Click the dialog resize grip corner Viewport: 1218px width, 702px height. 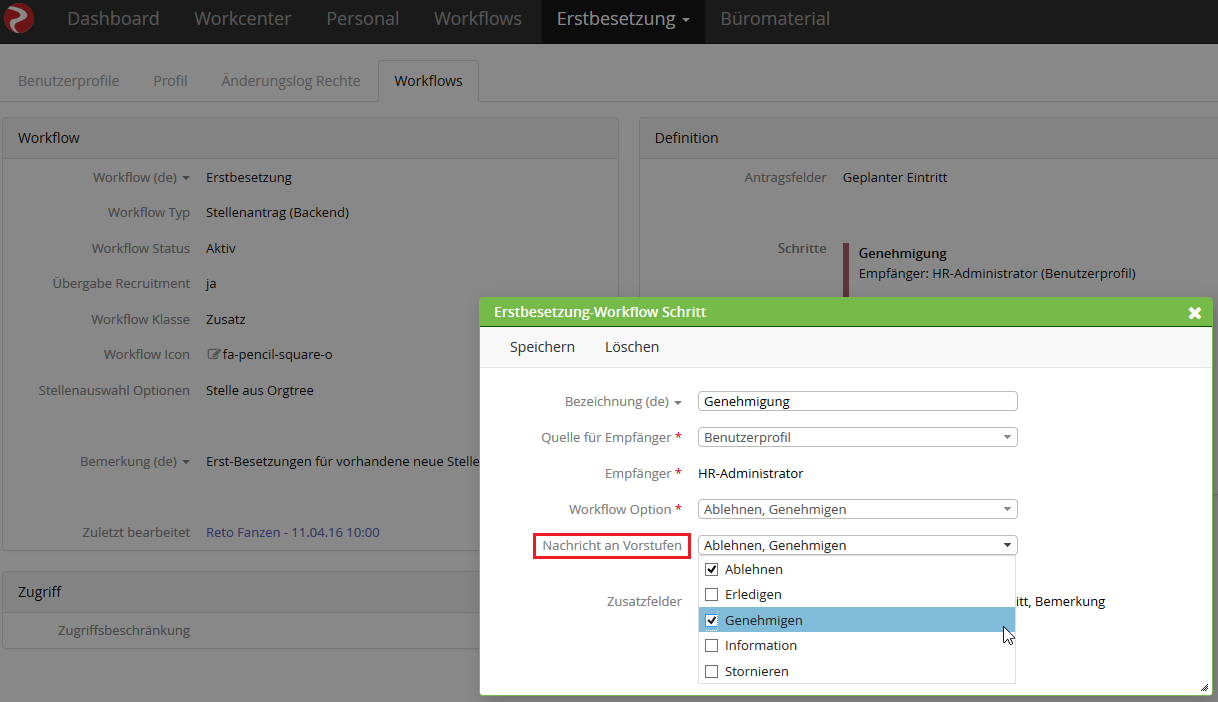(1204, 687)
